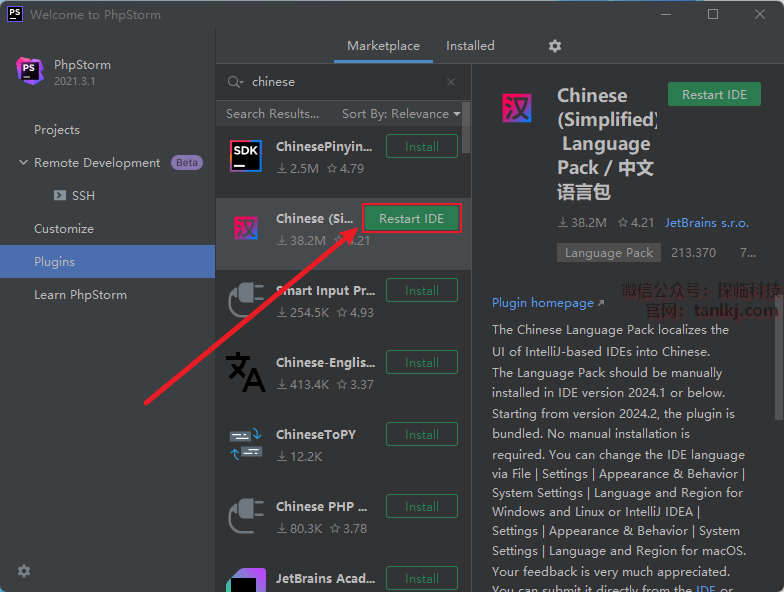Install the Chinese-English plugin
Image resolution: width=784 pixels, height=592 pixels.
point(422,362)
